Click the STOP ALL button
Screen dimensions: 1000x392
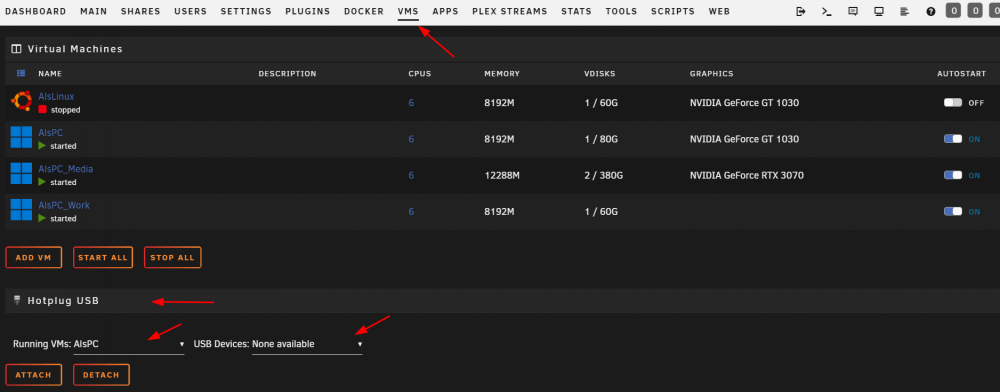click(172, 258)
